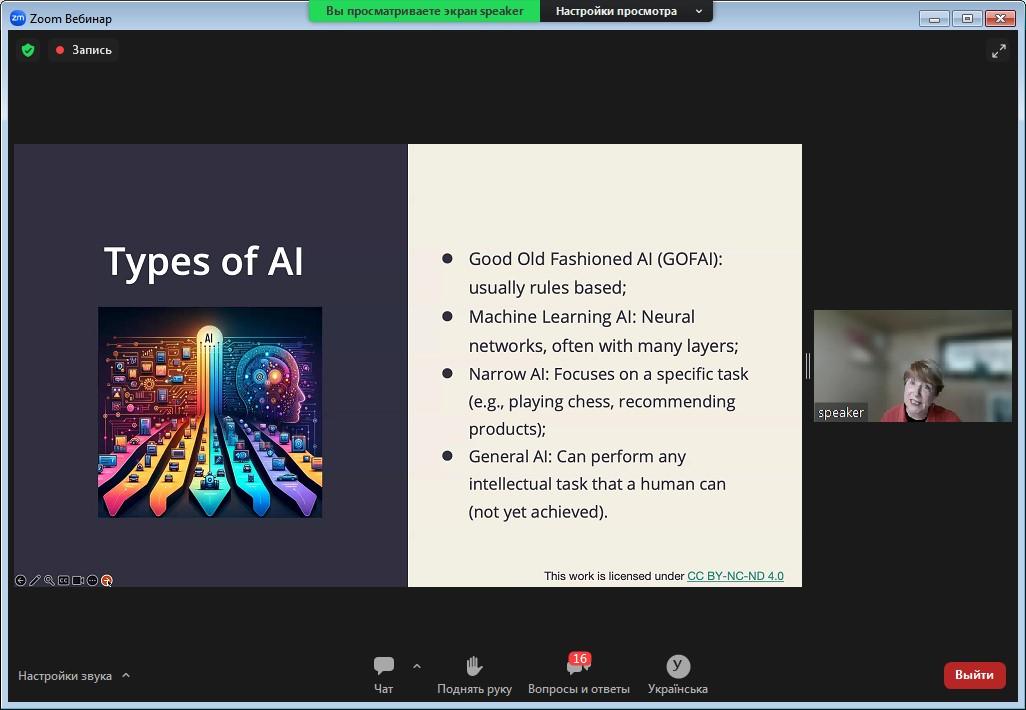The width and height of the screenshot is (1026, 710).
Task: Click the Настройки звука audio settings label
Action: (65, 676)
